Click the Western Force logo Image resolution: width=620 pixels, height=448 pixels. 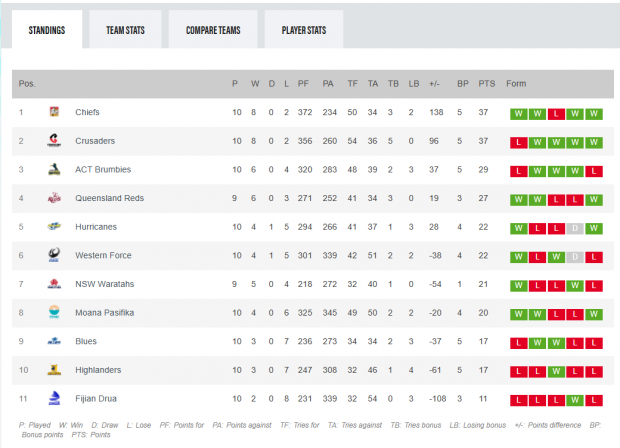click(x=54, y=255)
